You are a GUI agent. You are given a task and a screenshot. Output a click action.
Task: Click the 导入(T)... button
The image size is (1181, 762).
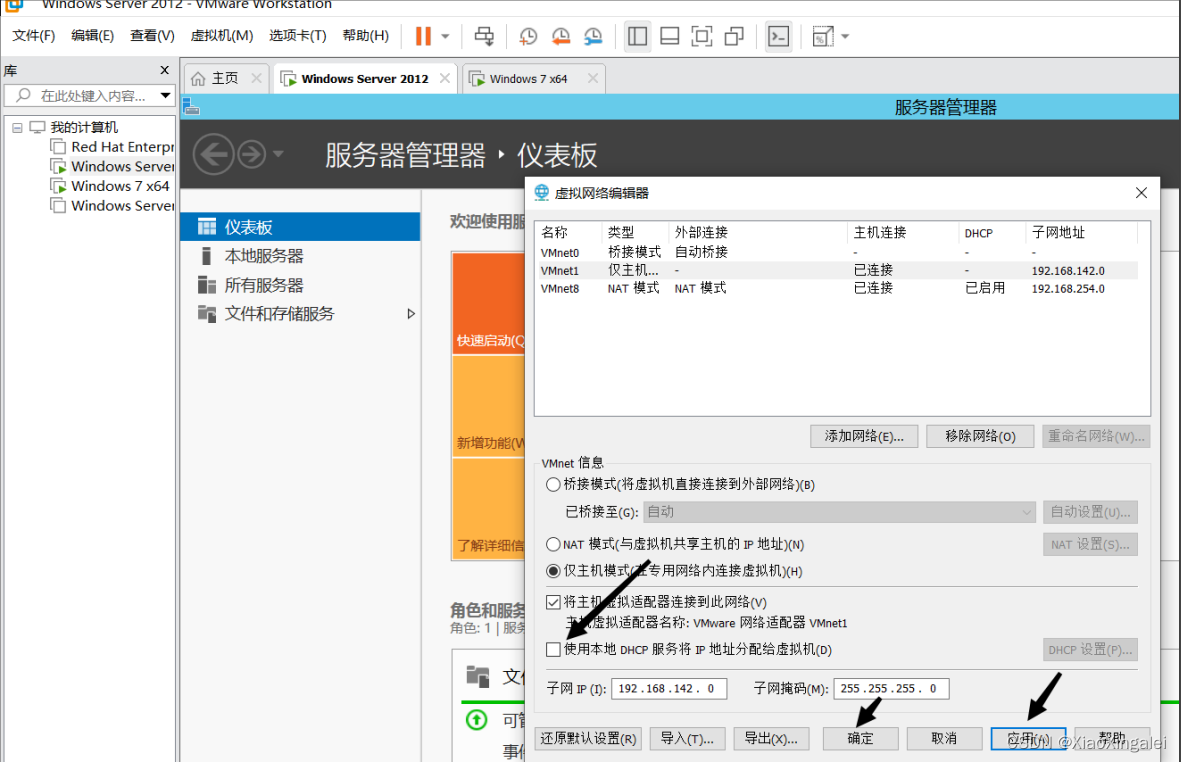[688, 739]
